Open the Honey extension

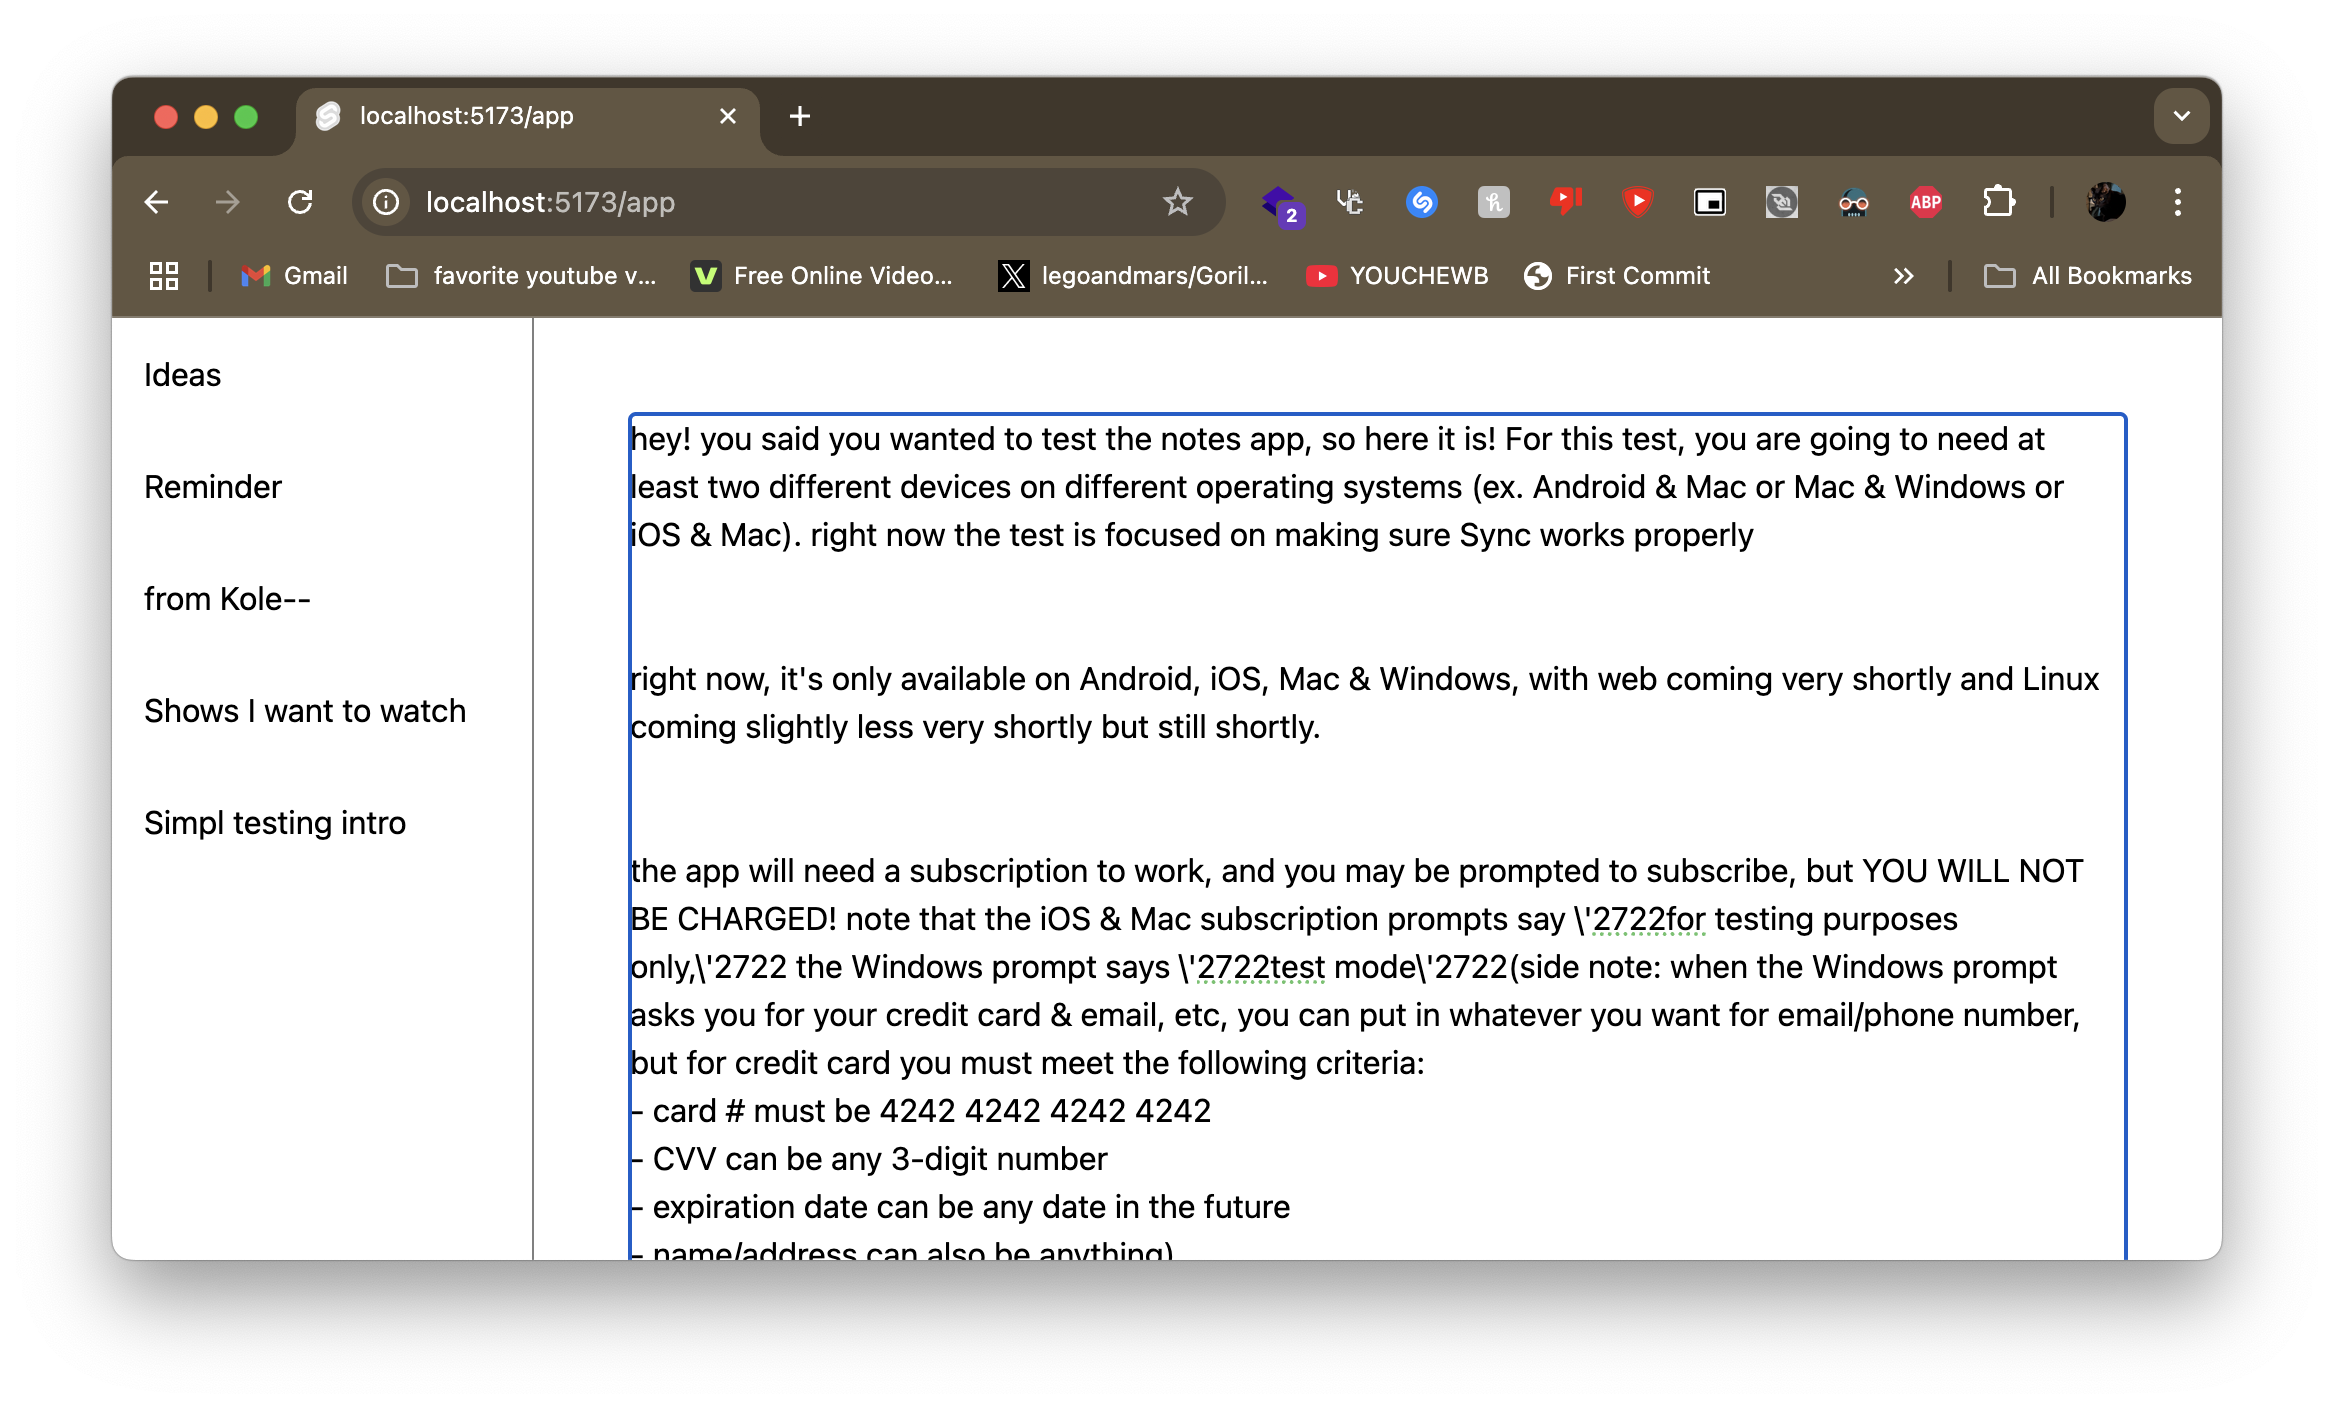coord(1494,201)
